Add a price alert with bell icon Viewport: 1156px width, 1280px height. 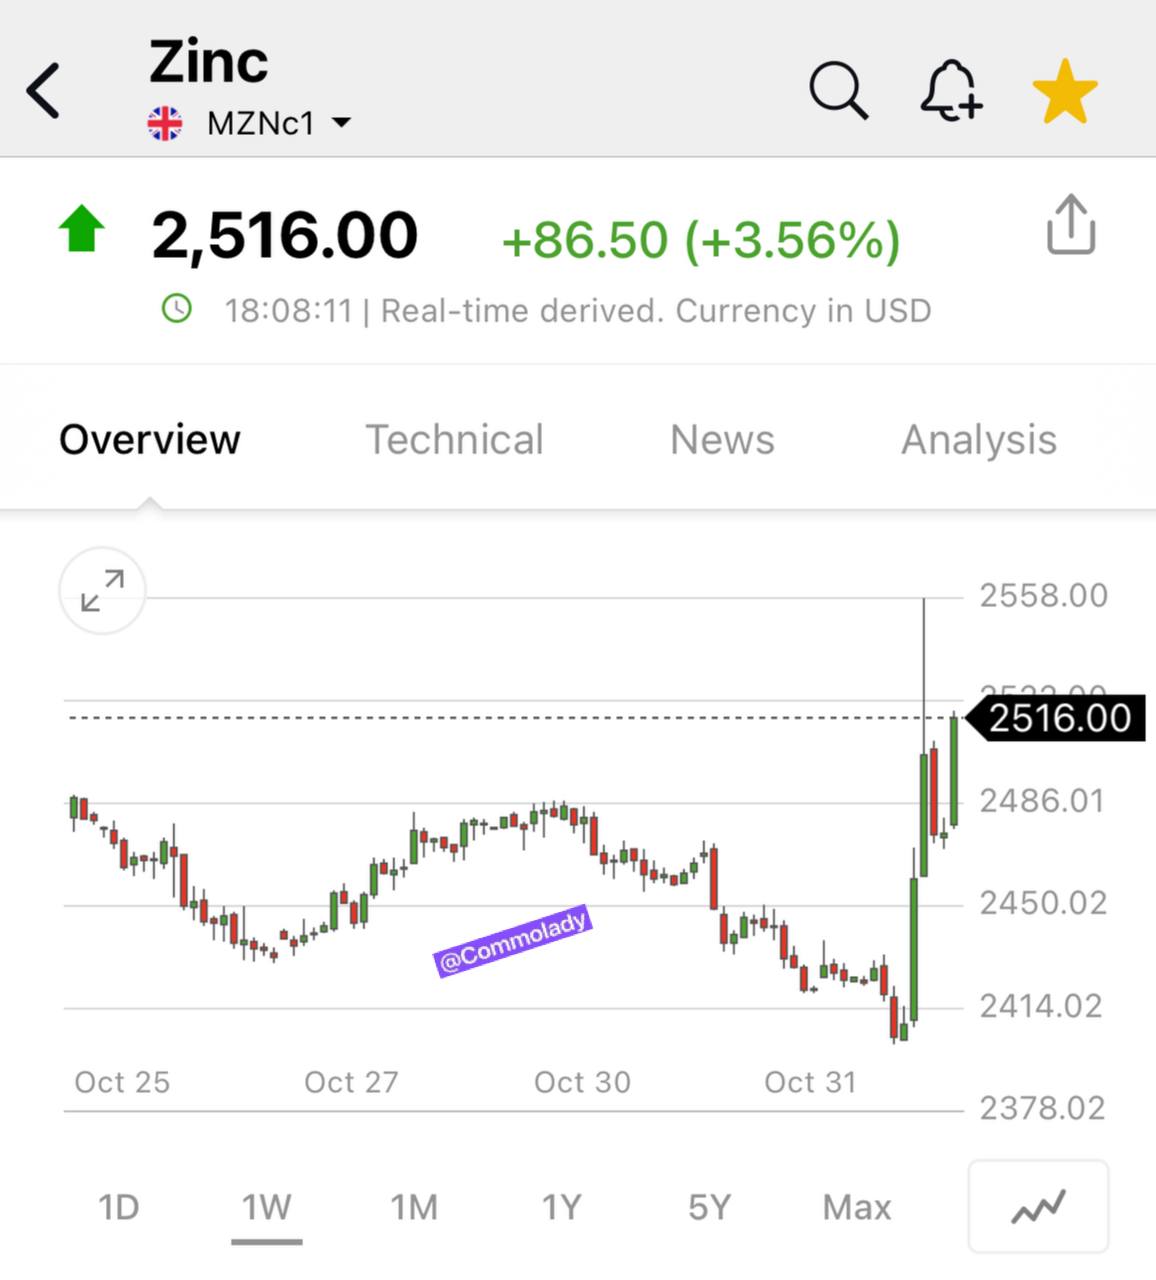tap(951, 91)
